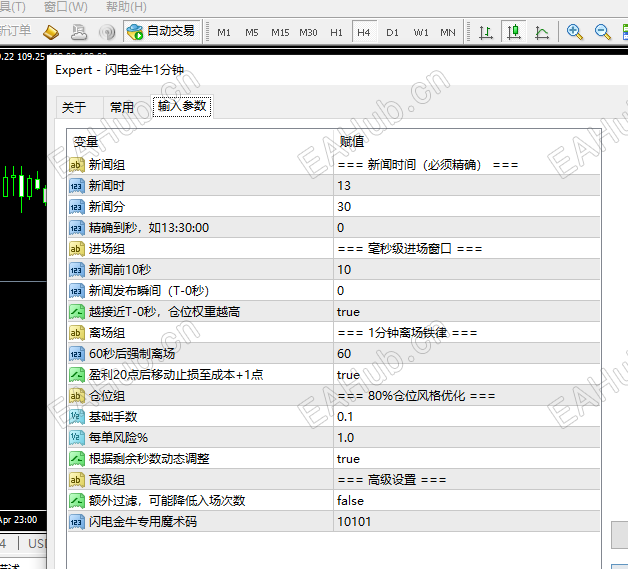This screenshot has height=569, width=628.
Task: Open the 帮助(H) menu
Action: click(x=126, y=6)
